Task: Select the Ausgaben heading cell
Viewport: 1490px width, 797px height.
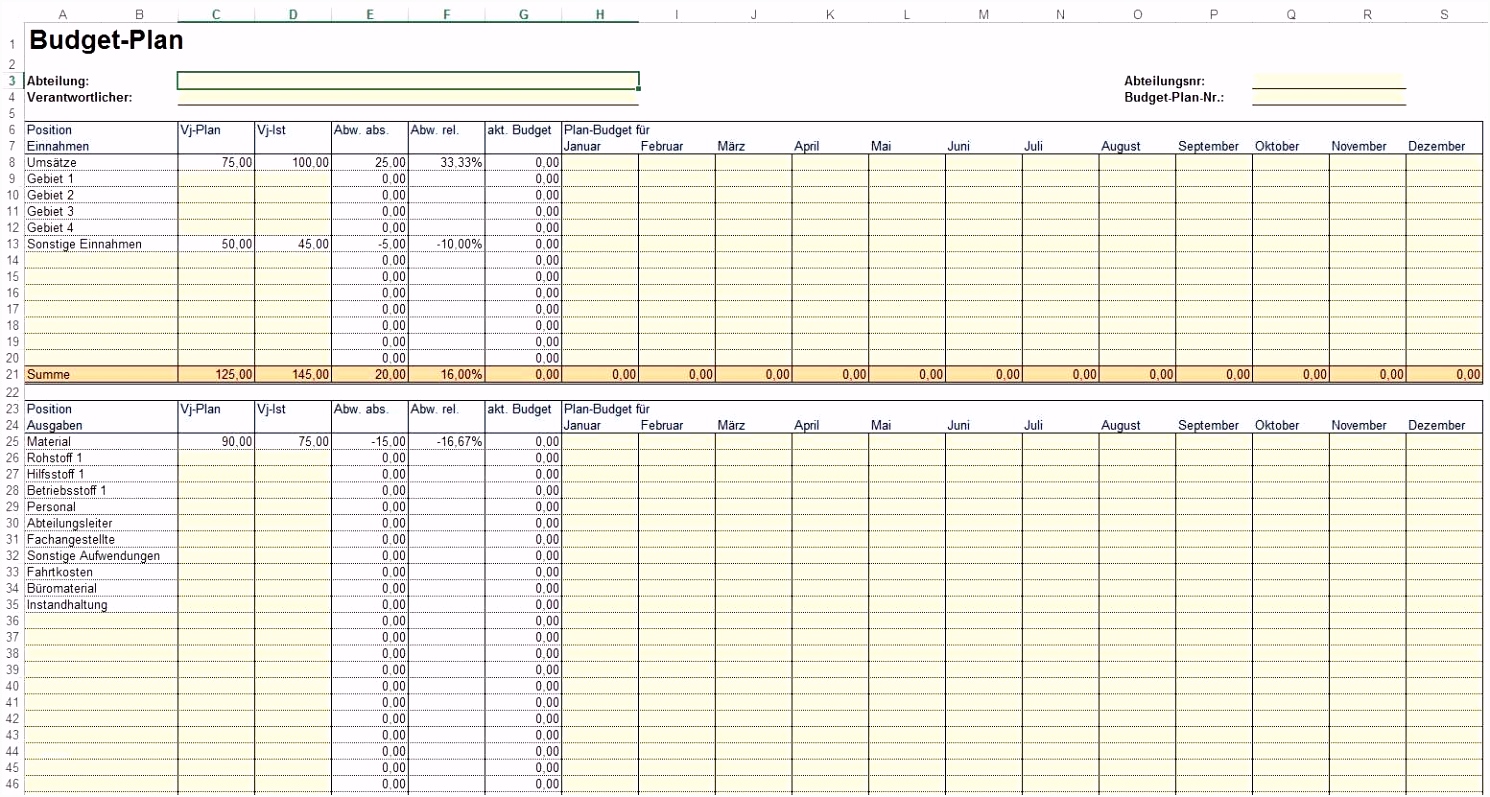Action: click(100, 425)
